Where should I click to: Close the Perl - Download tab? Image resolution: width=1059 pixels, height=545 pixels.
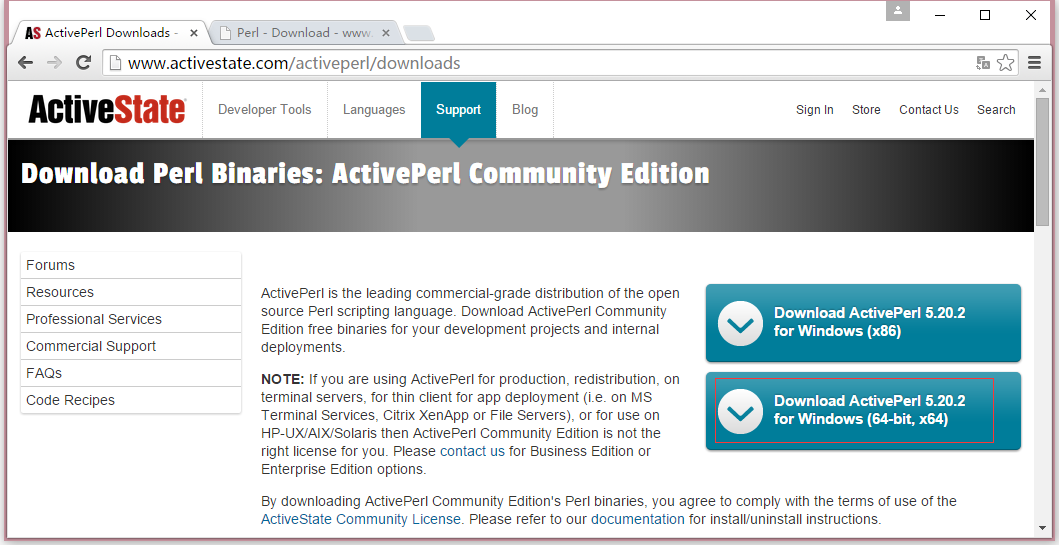(386, 32)
